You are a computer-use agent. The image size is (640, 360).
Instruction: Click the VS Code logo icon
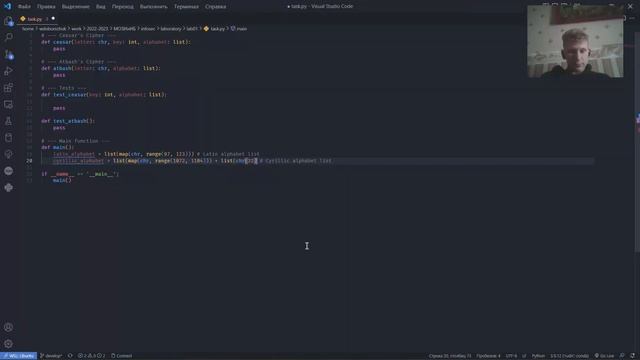(x=7, y=6)
